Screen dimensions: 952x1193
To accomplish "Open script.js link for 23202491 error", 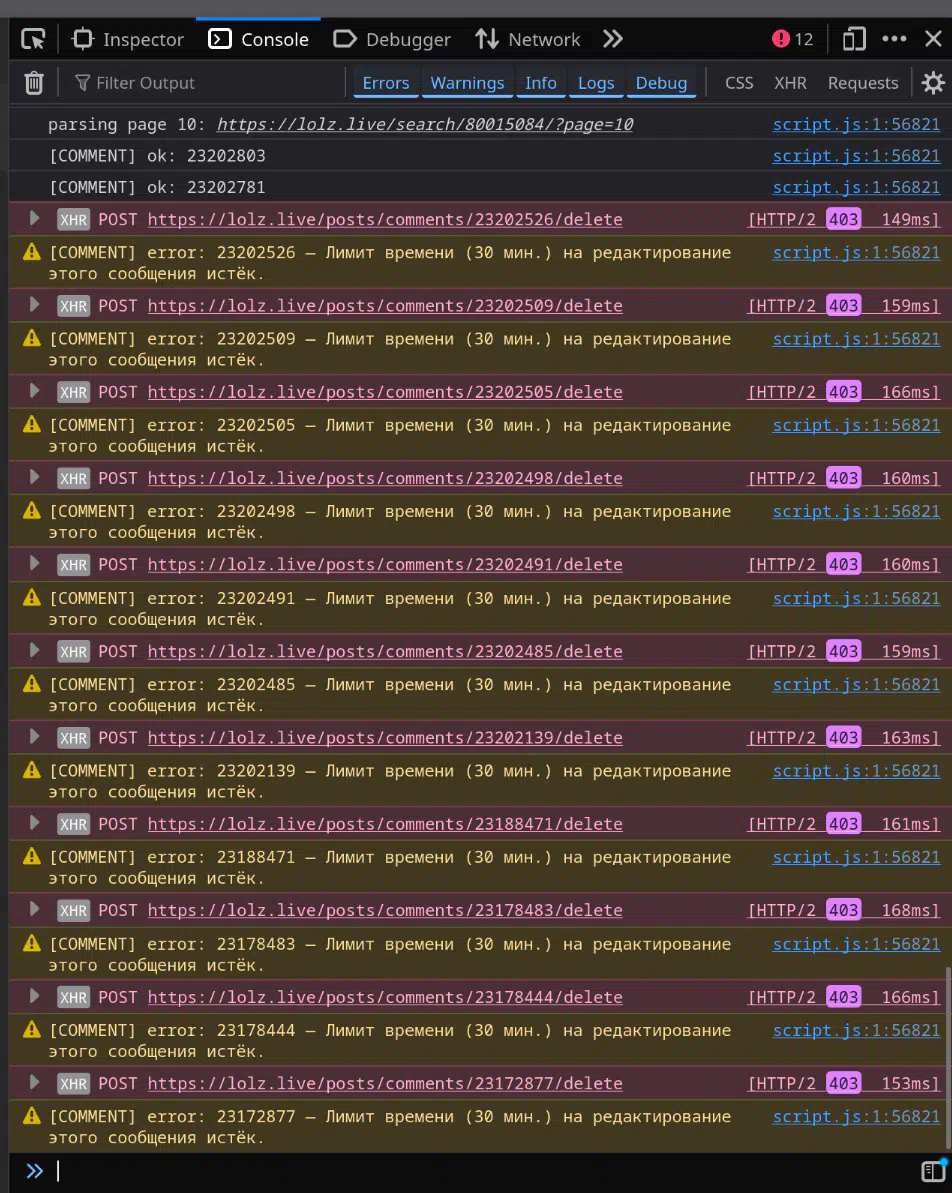I will 856,598.
